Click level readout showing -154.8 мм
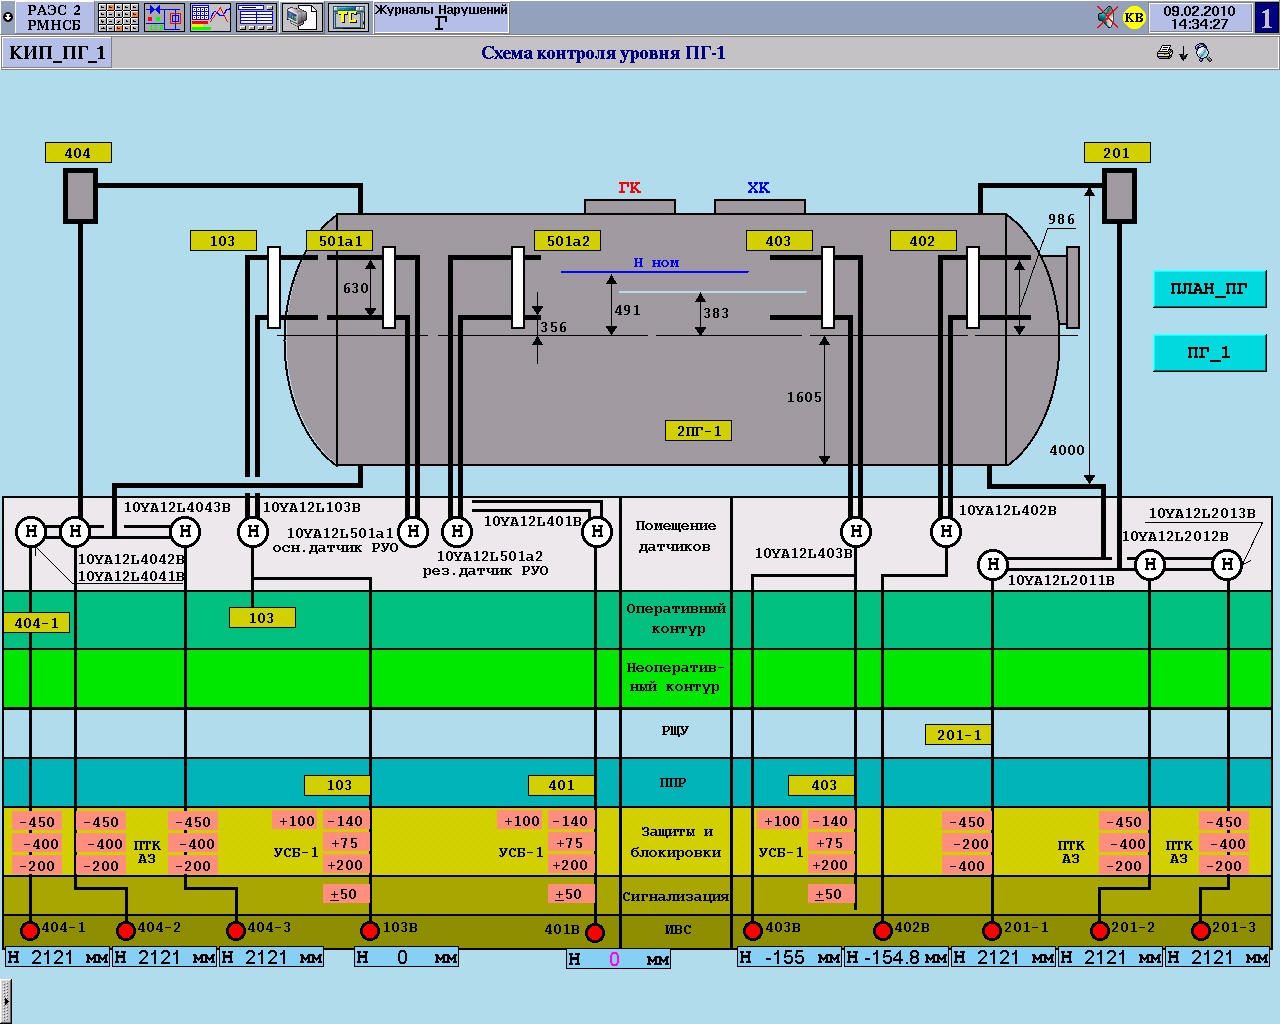This screenshot has height=1024, width=1280. tap(897, 958)
